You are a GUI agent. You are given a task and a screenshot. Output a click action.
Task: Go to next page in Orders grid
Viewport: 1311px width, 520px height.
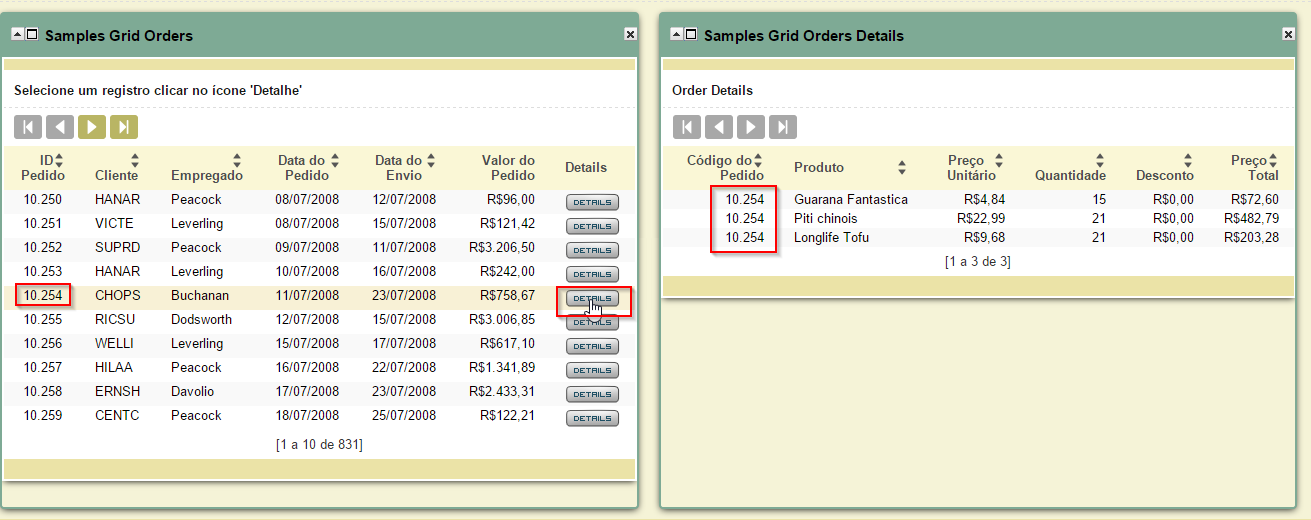tap(92, 127)
